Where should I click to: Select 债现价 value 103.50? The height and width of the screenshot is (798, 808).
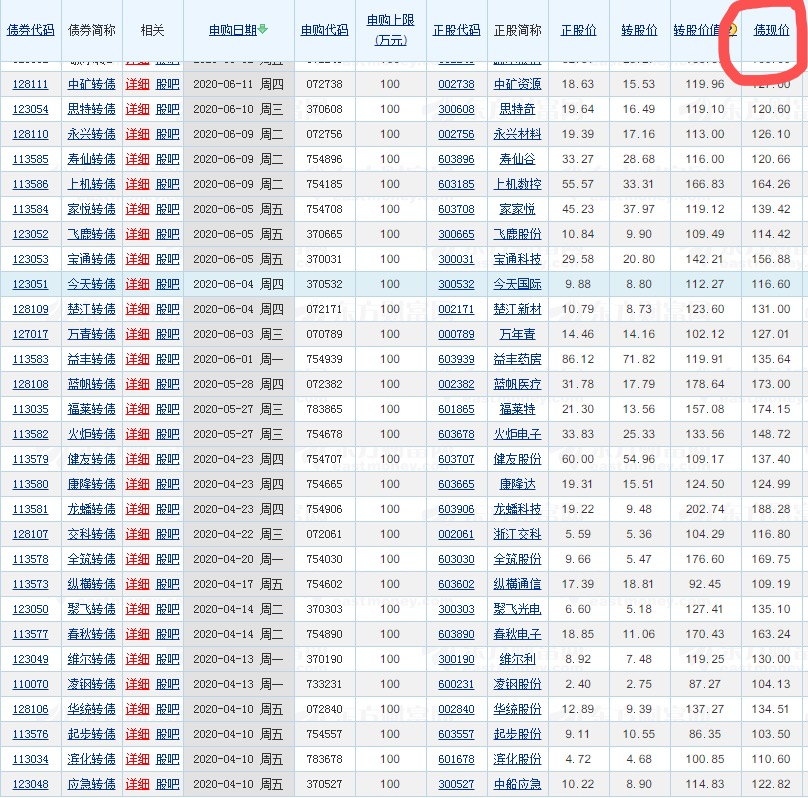pyautogui.click(x=771, y=734)
